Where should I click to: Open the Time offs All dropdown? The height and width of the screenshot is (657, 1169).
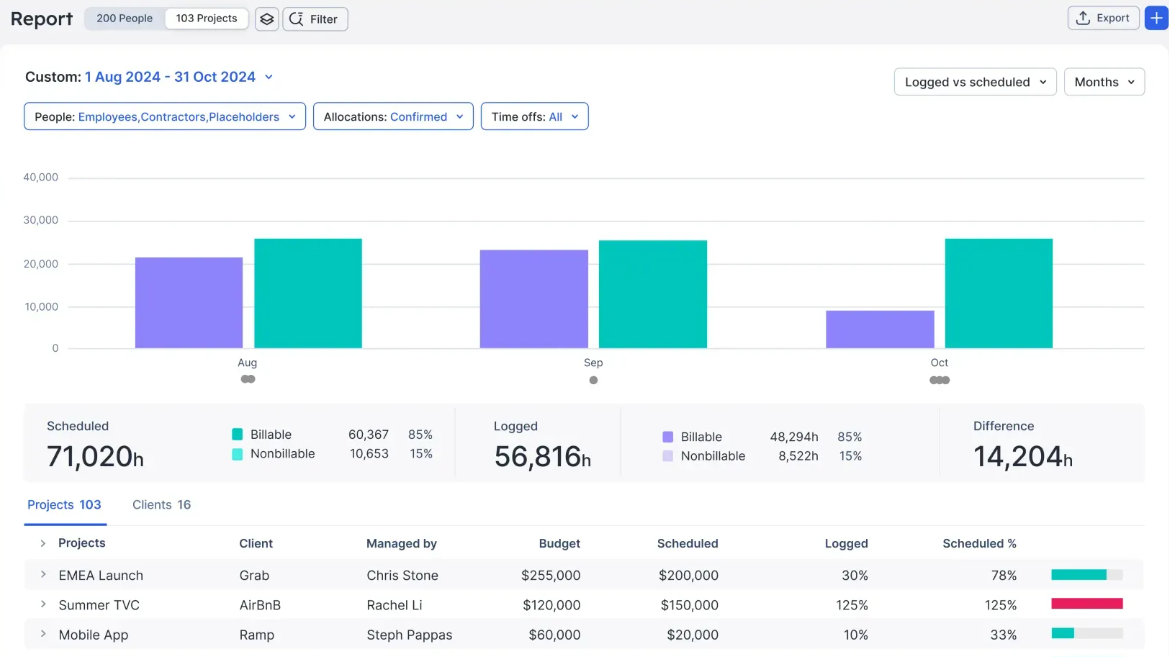[535, 116]
